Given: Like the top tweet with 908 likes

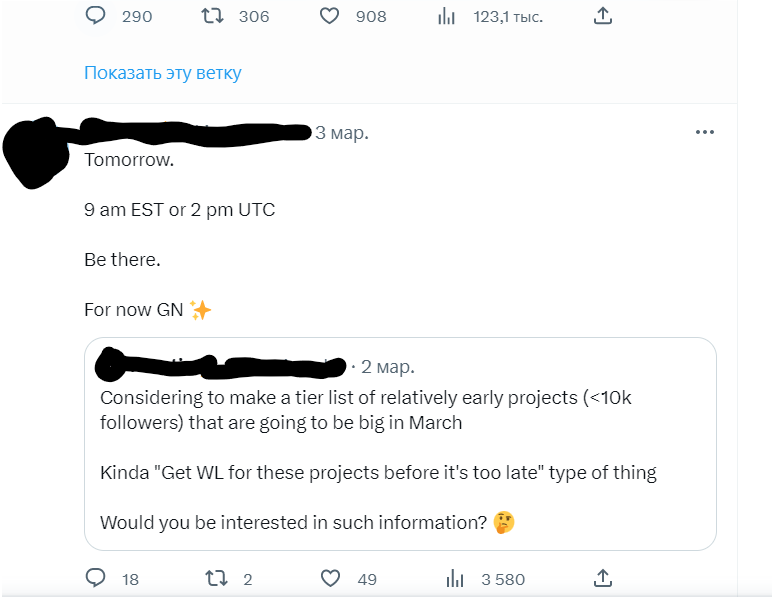Looking at the screenshot, I should [x=330, y=16].
